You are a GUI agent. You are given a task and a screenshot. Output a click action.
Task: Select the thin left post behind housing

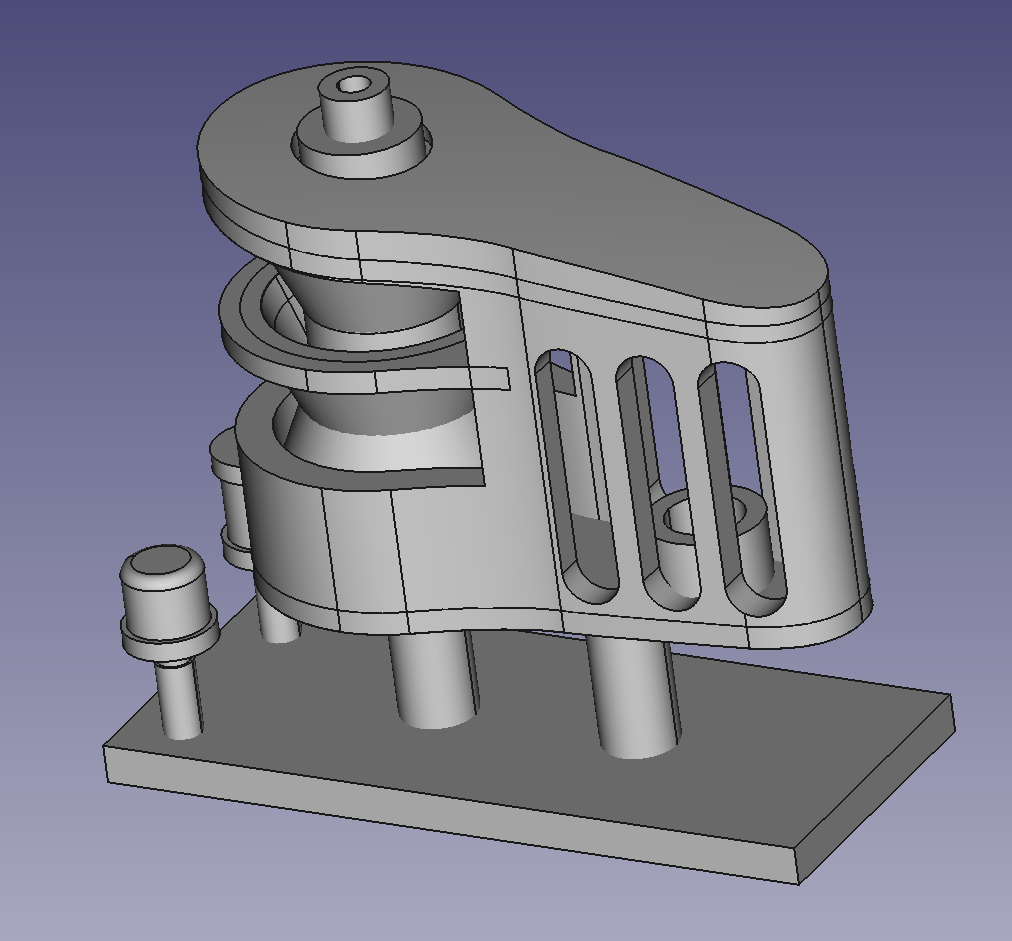click(277, 620)
